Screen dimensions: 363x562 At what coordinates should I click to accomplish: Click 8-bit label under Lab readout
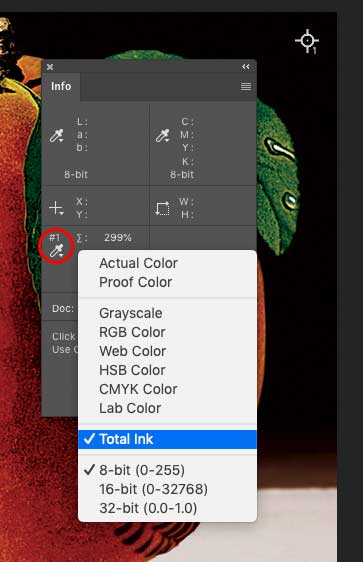pyautogui.click(x=76, y=175)
